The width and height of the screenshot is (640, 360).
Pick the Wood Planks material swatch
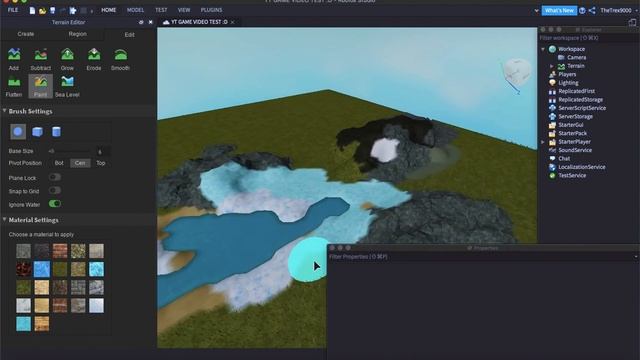click(42, 324)
